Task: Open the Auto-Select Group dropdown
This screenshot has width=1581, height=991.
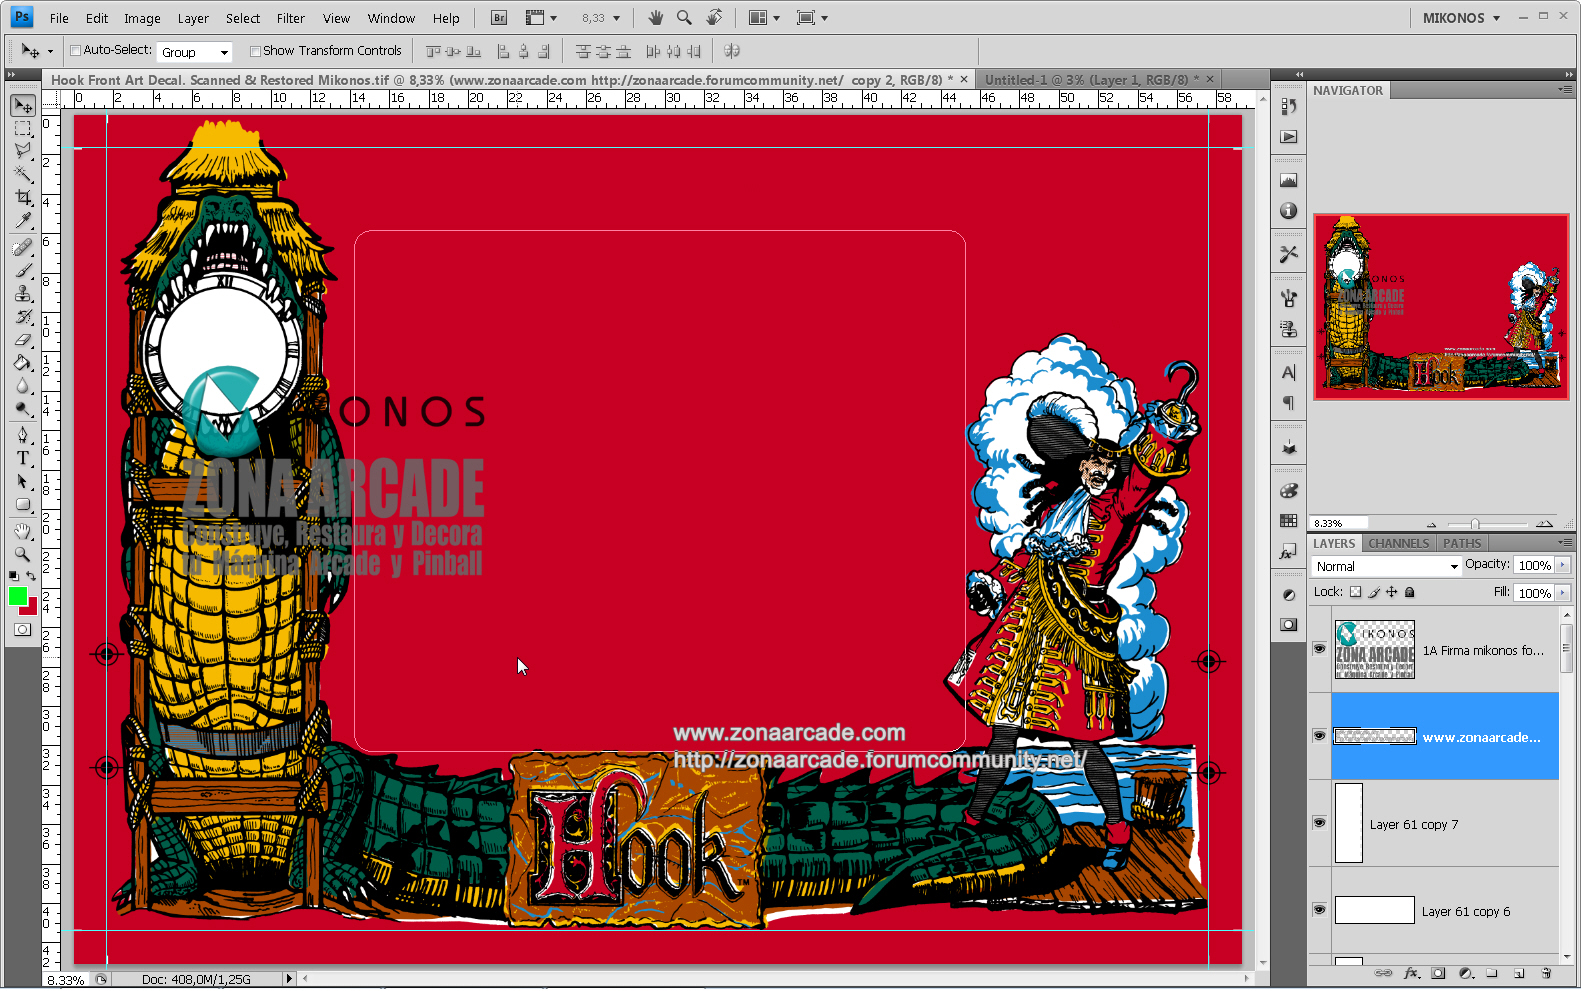Action: [195, 52]
